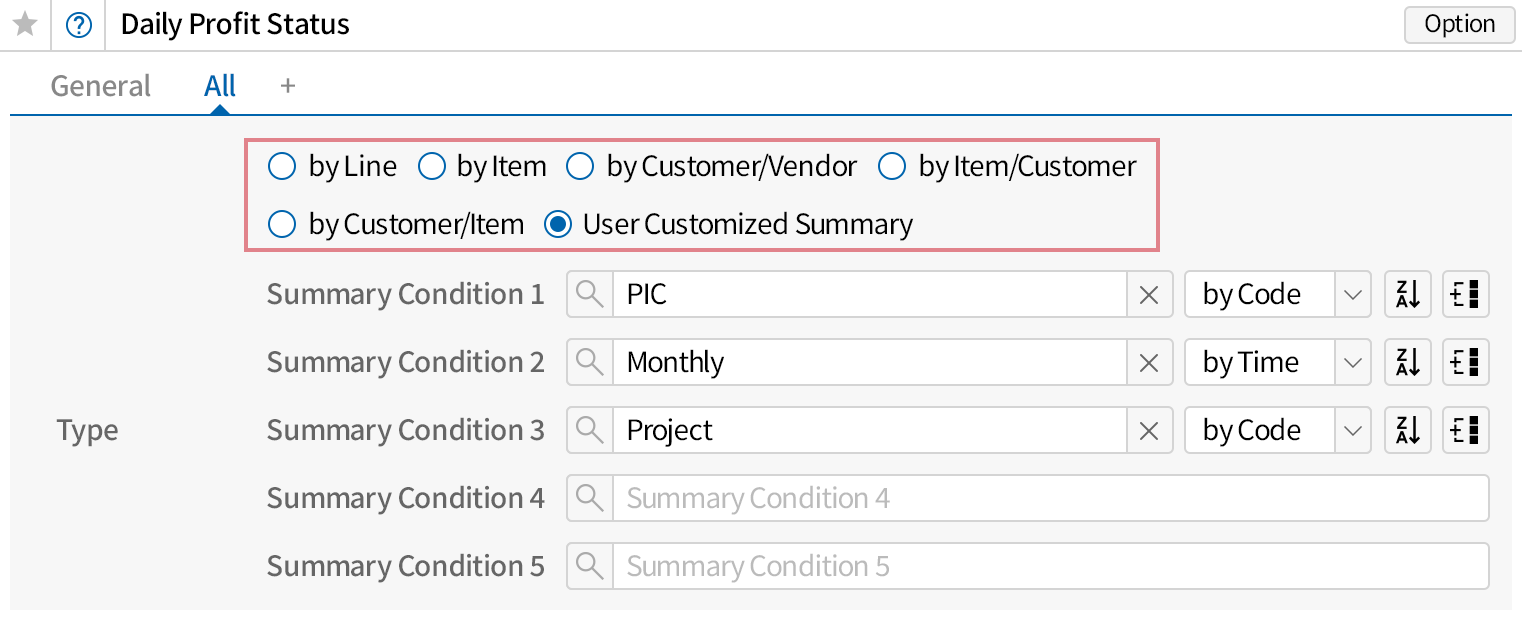Click search icon for Summary Condition 5
Image resolution: width=1522 pixels, height=620 pixels.
point(590,566)
